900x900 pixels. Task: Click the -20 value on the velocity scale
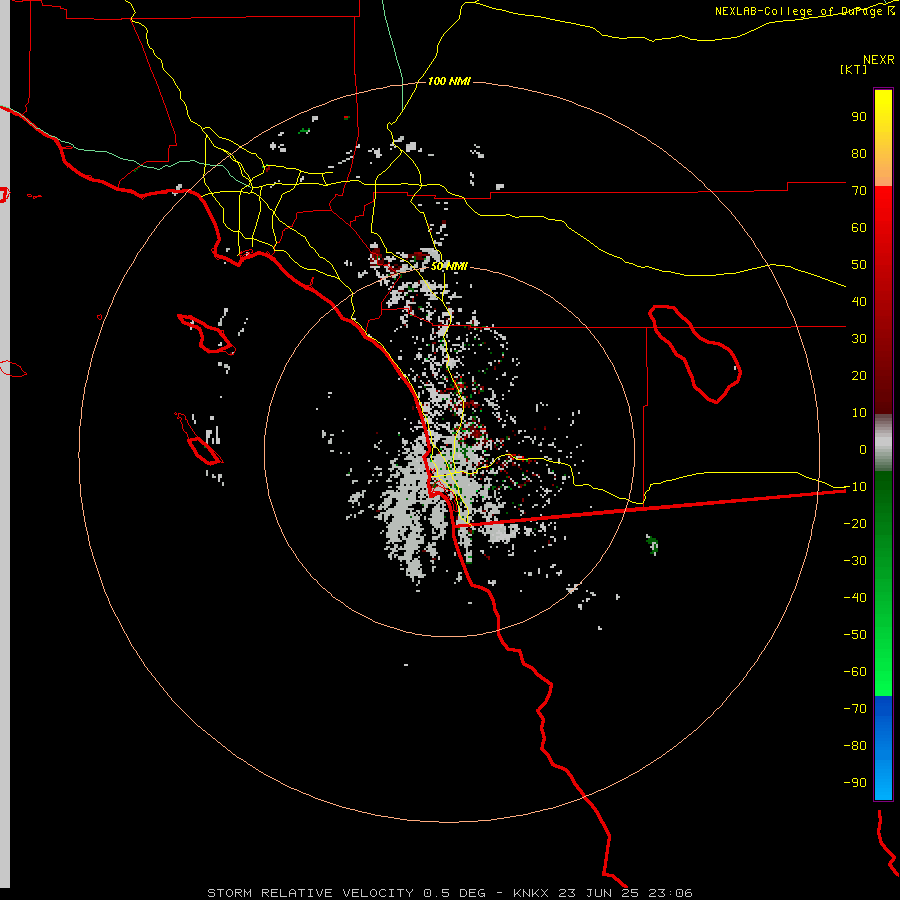tap(855, 524)
